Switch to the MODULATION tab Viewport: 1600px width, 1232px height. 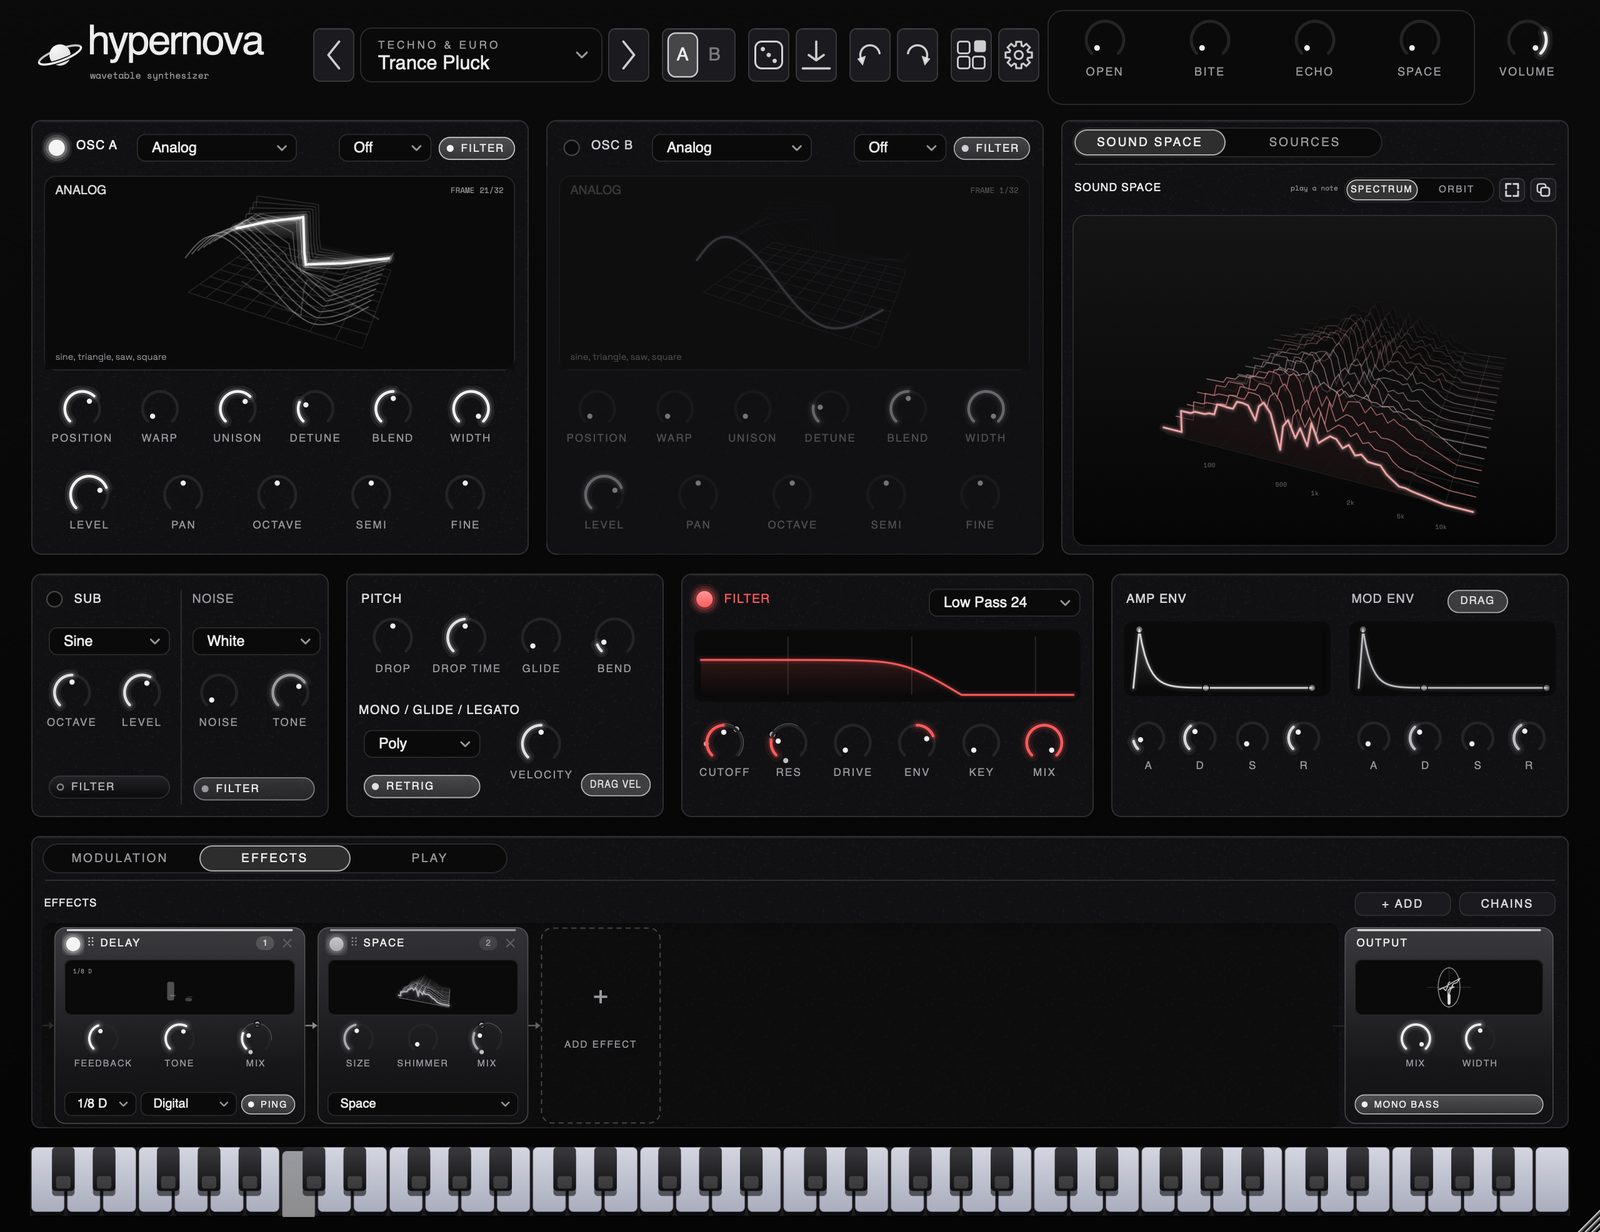[x=120, y=858]
